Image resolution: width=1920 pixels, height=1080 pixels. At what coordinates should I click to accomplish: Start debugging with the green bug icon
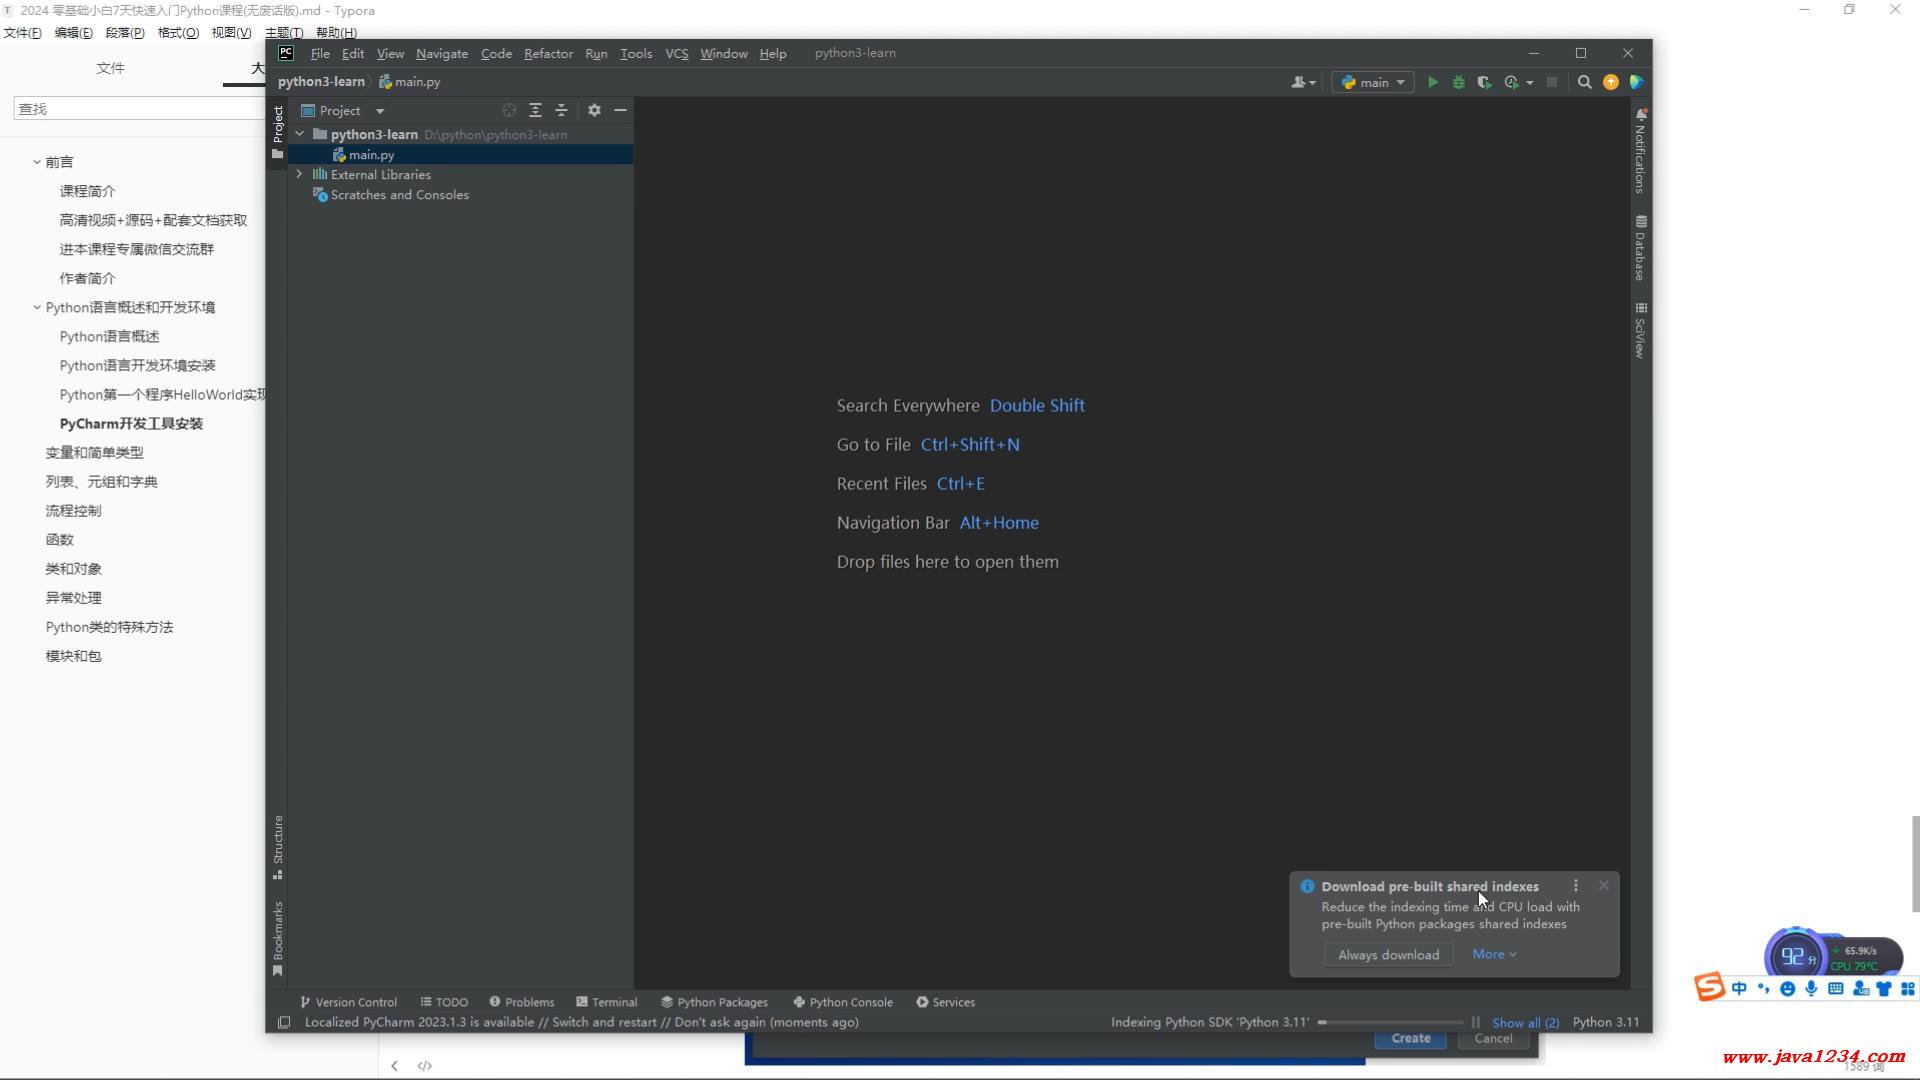click(x=1458, y=82)
